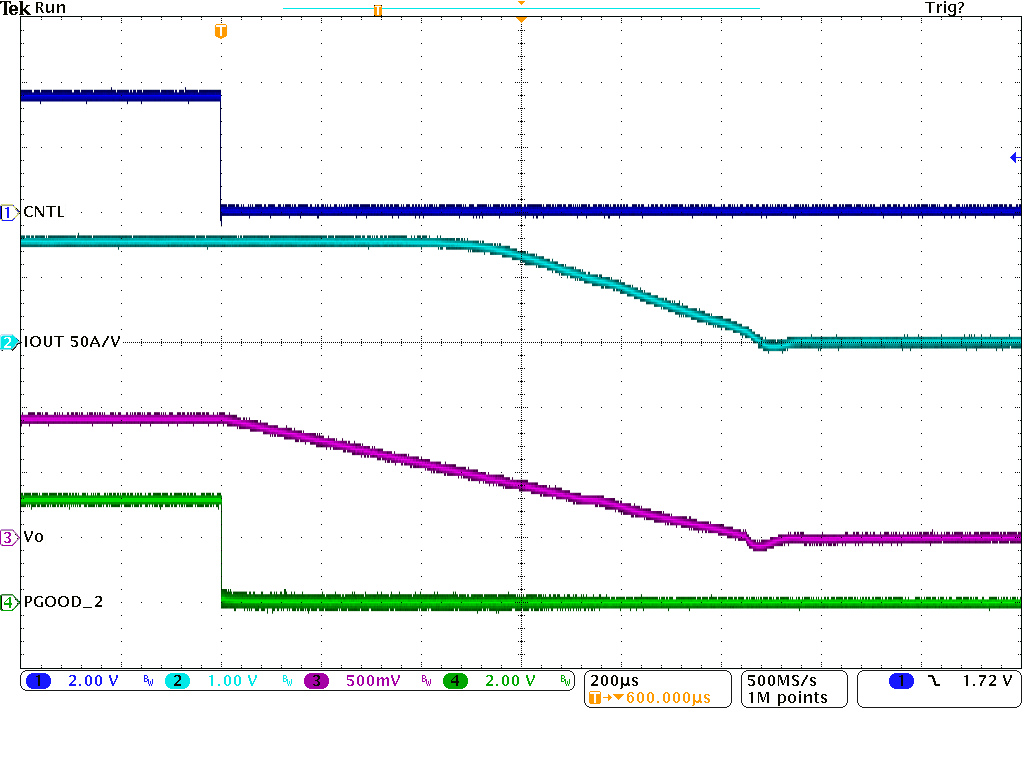Viewport: 1024px width, 768px height.
Task: Click the orange trigger position T marker
Action: pyautogui.click(x=221, y=32)
